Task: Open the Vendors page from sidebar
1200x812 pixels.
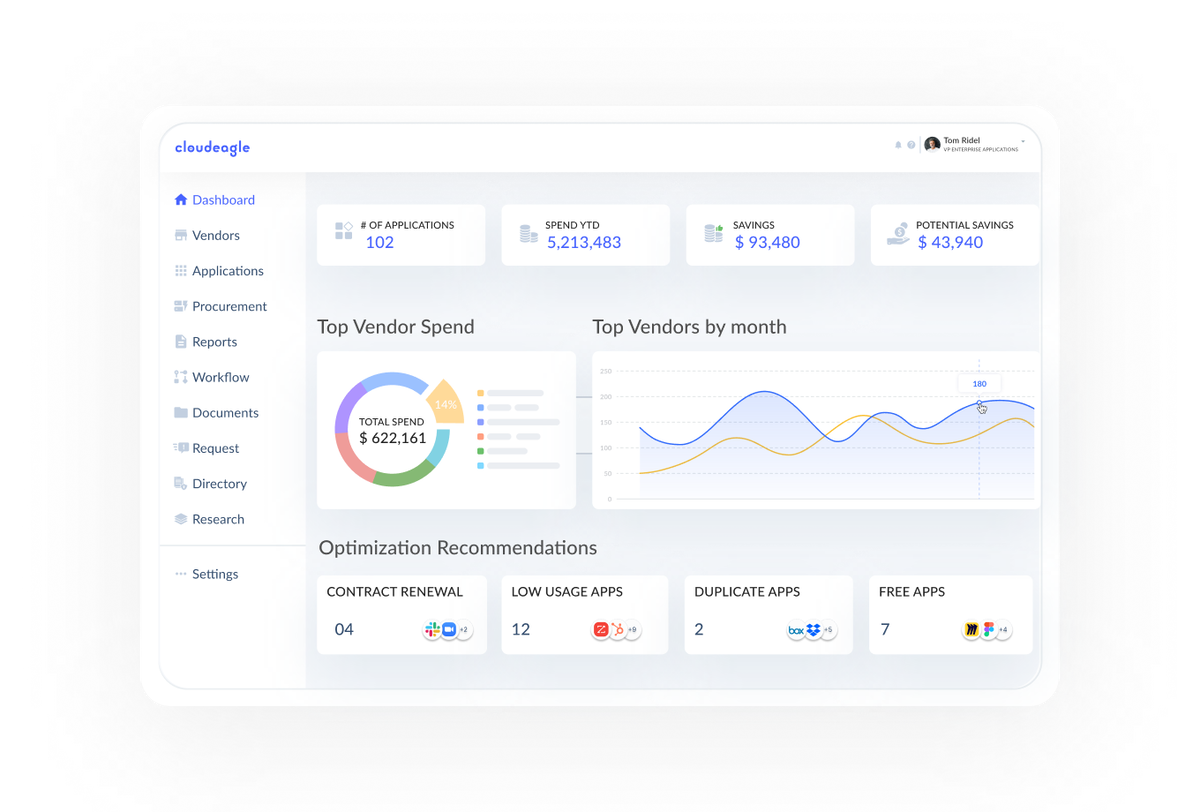Action: (215, 235)
